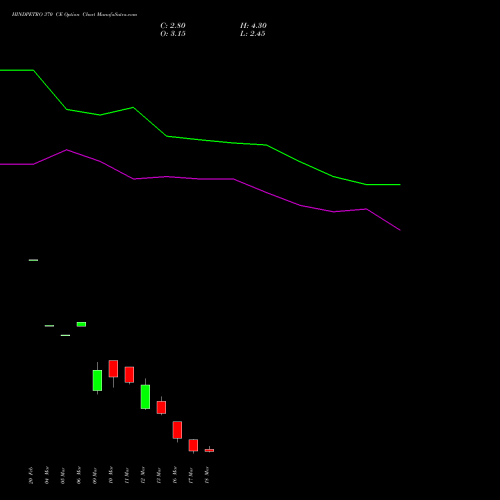Viewport: 500px width, 500px height.
Task: Click the small red candle above 18 Mar
Action: point(209,450)
